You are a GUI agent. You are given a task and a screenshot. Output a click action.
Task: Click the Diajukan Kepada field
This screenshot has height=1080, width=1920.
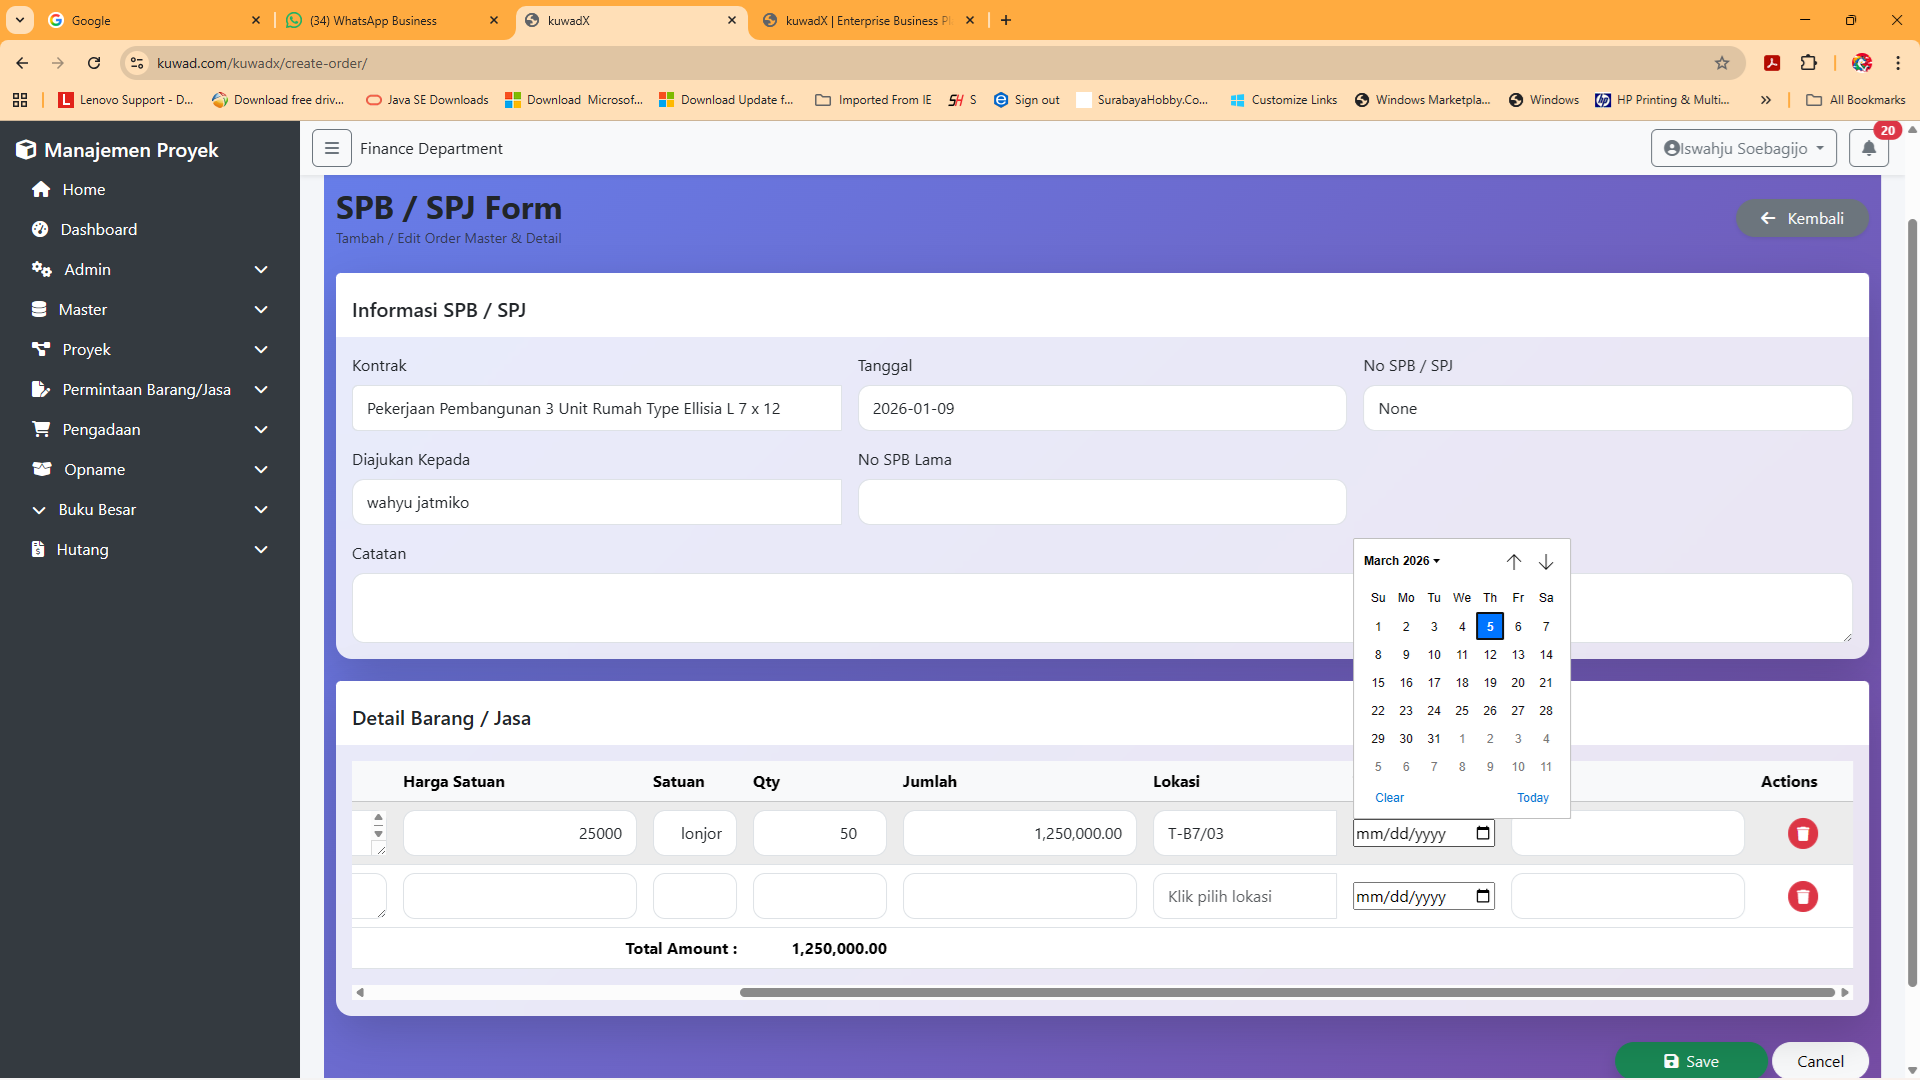tap(597, 502)
